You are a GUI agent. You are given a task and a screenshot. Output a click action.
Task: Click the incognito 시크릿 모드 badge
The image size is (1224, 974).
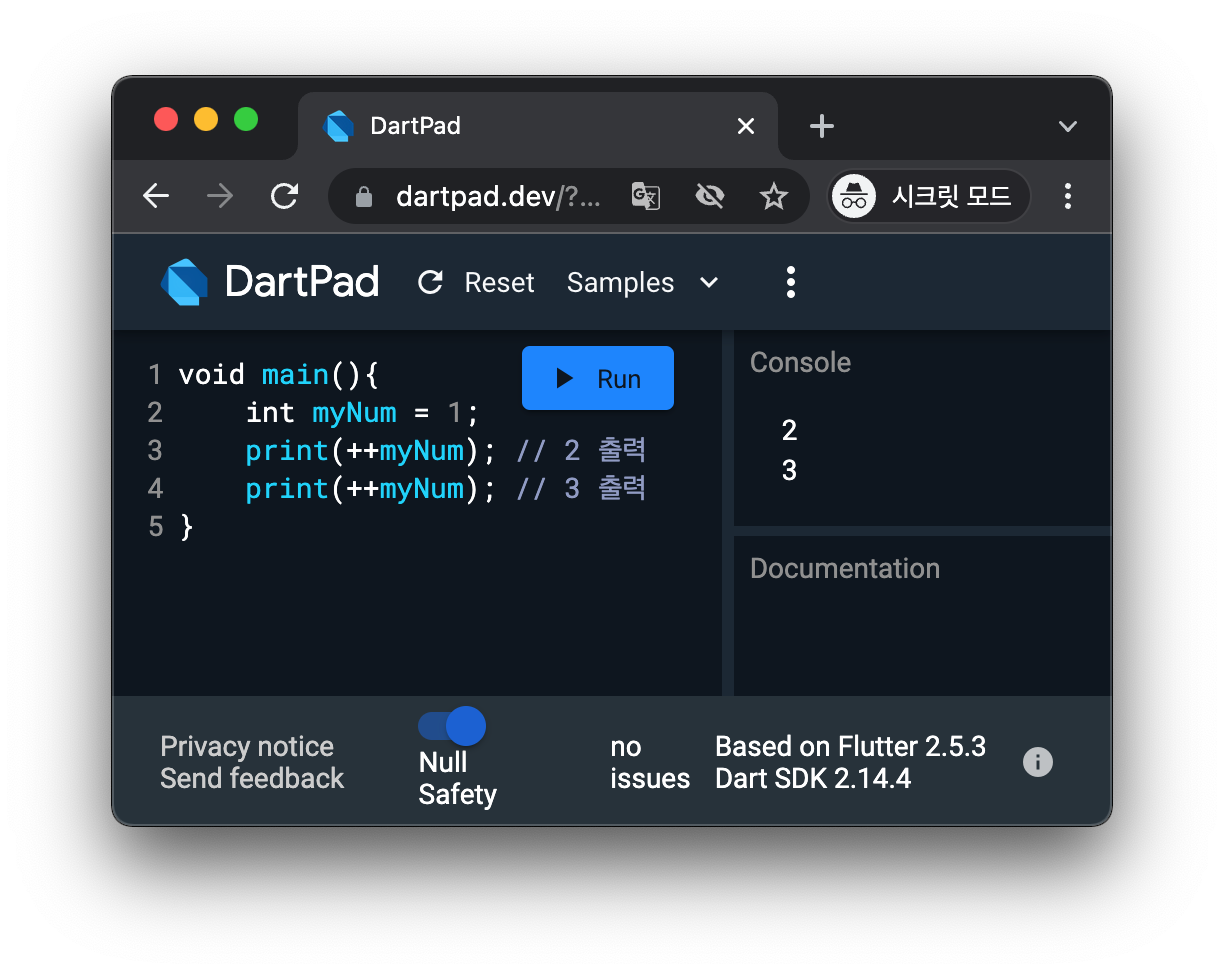pyautogui.click(x=930, y=196)
